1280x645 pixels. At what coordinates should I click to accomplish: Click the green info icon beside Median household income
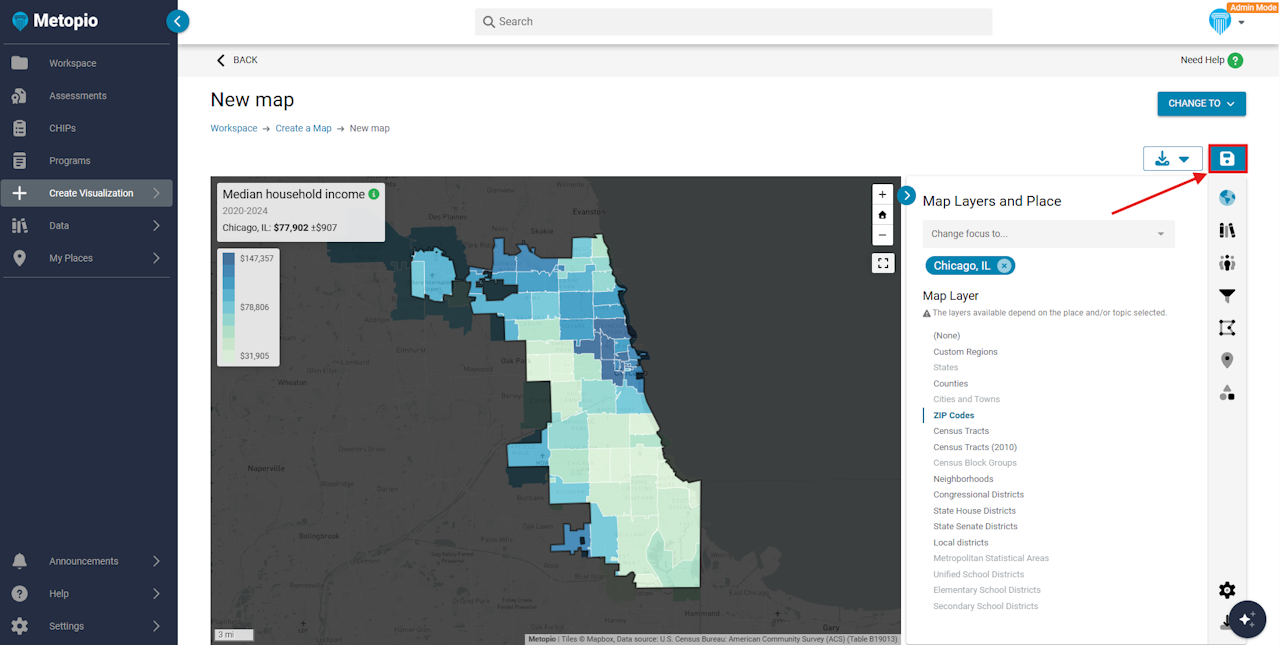(x=374, y=194)
